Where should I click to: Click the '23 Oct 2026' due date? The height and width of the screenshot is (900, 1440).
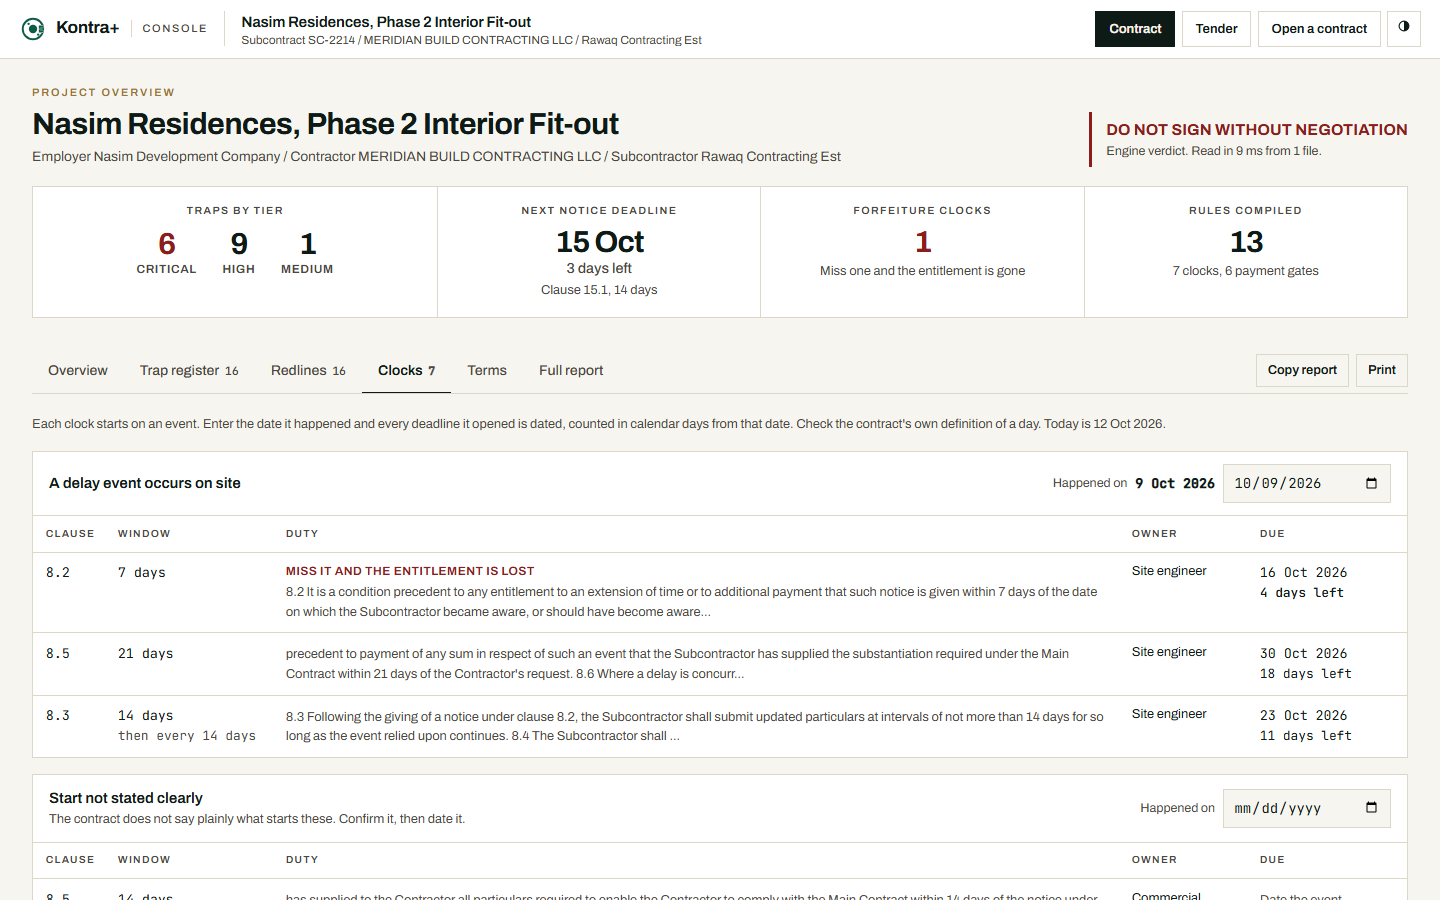pos(1303,716)
